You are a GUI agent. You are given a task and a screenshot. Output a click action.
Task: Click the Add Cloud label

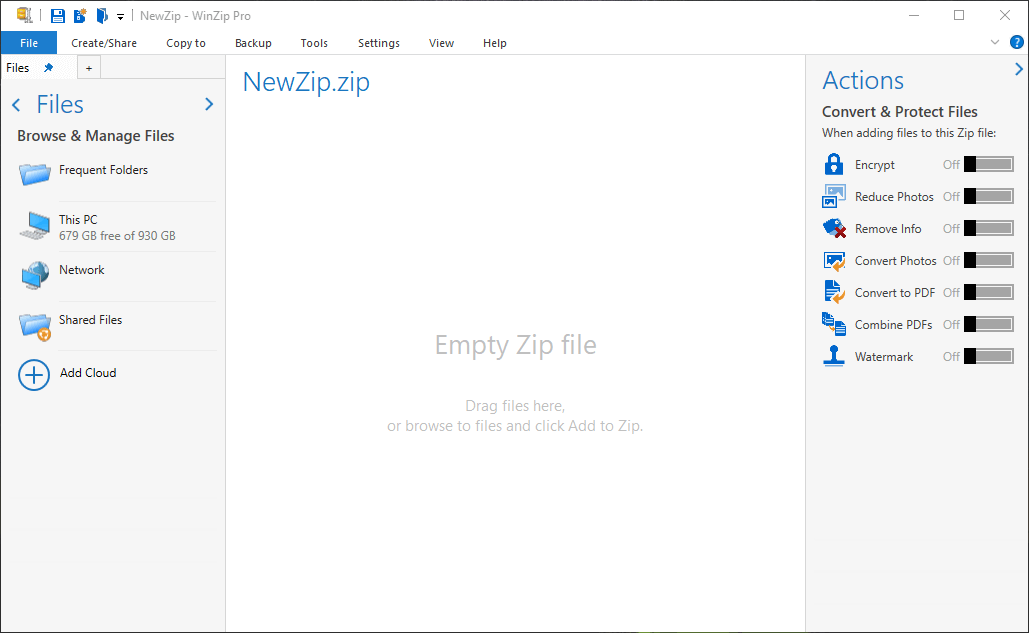pos(88,373)
